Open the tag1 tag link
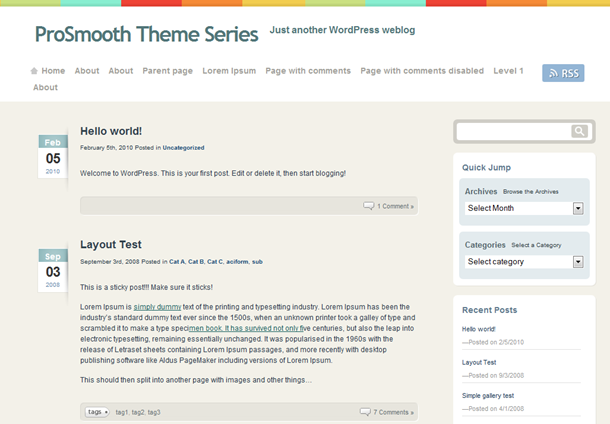This screenshot has width=610, height=424. coord(121,412)
